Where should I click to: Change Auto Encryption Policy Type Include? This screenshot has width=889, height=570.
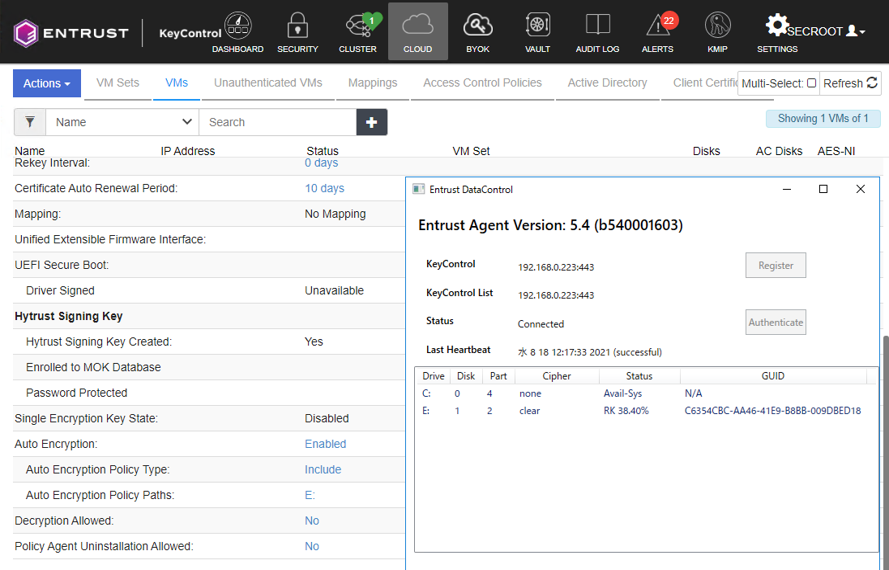click(x=323, y=470)
